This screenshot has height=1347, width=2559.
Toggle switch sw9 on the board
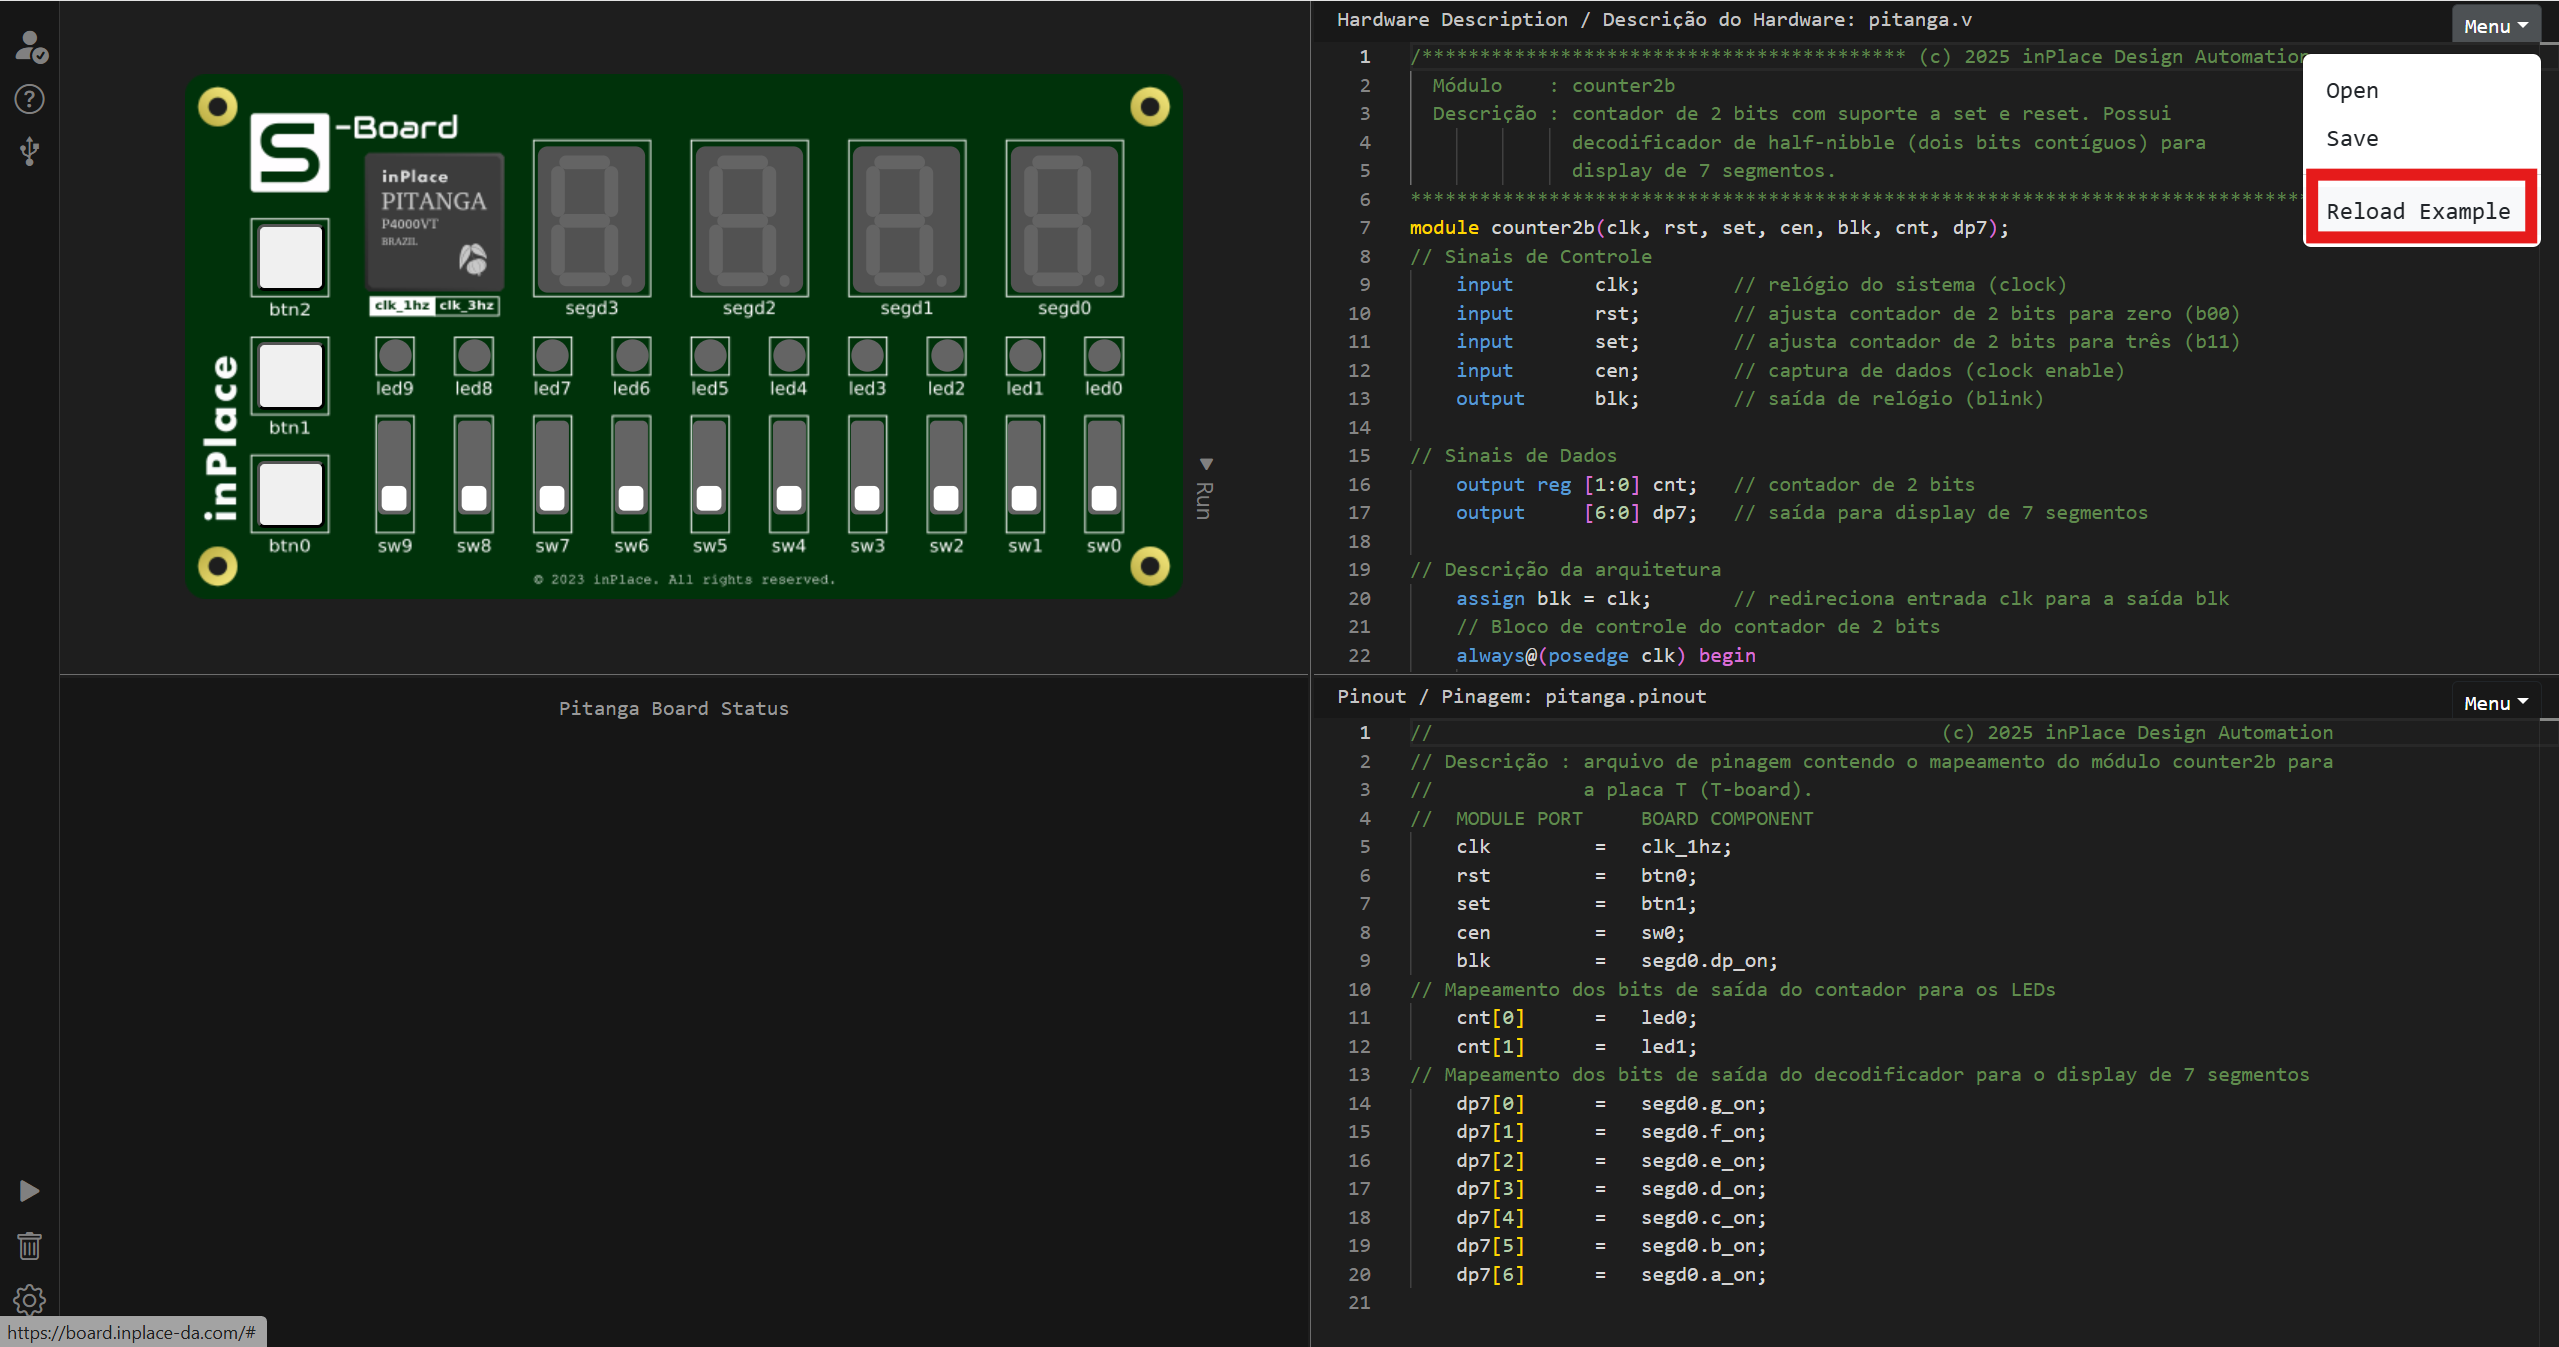click(x=395, y=475)
